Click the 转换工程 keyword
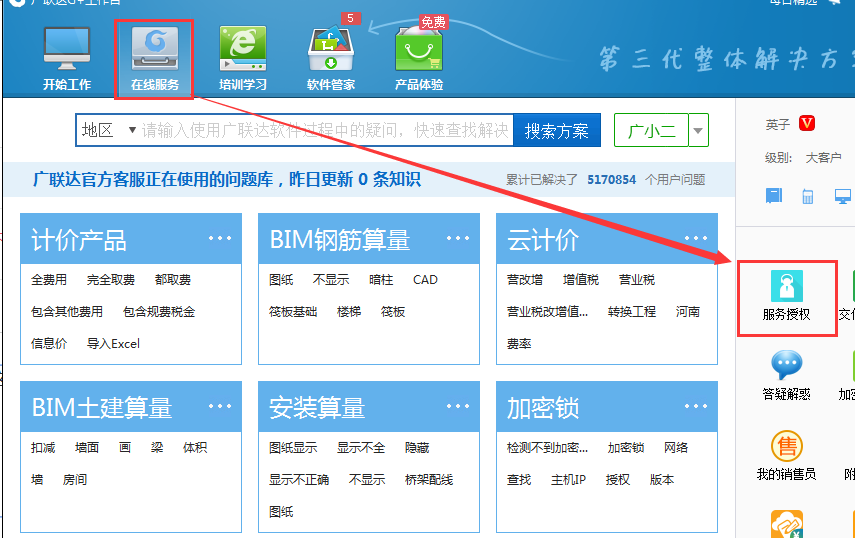 click(x=632, y=312)
